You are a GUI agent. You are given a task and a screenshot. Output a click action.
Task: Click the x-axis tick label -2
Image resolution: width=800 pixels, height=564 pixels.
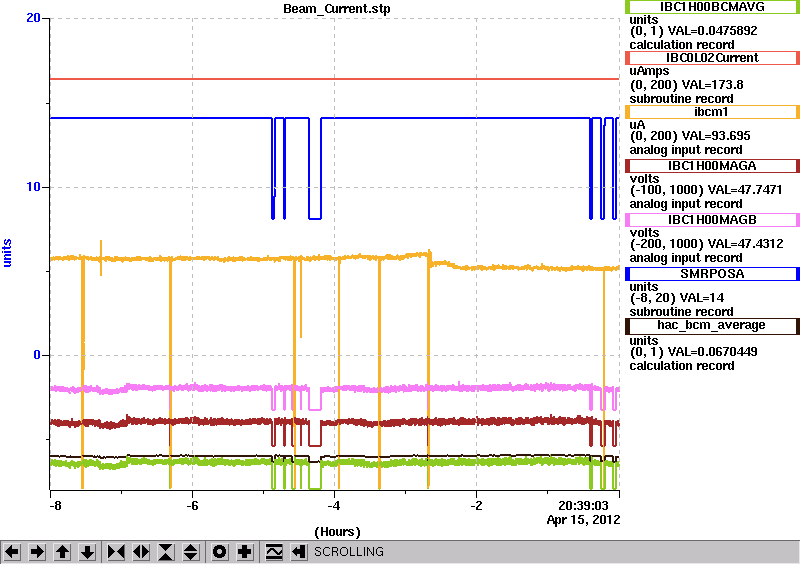click(476, 505)
